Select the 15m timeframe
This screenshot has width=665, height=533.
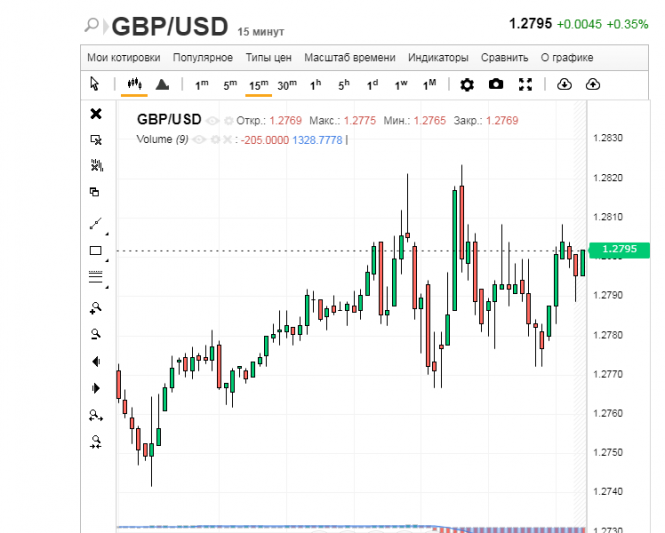[x=259, y=85]
